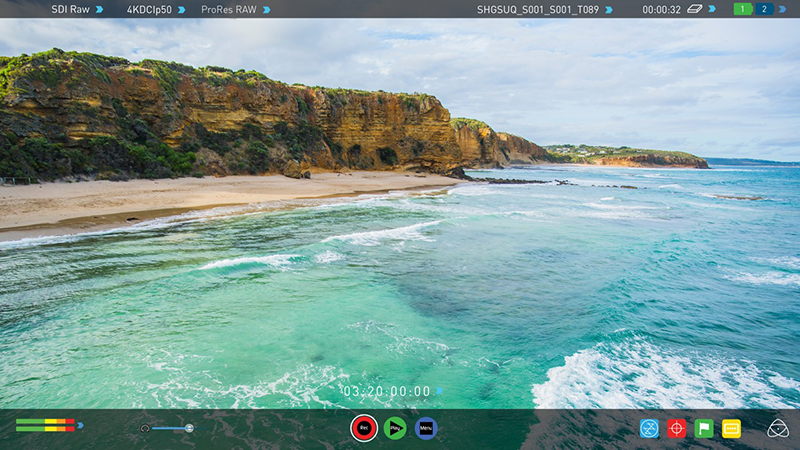Click the headphone volume icon
This screenshot has width=800, height=450.
tap(145, 428)
